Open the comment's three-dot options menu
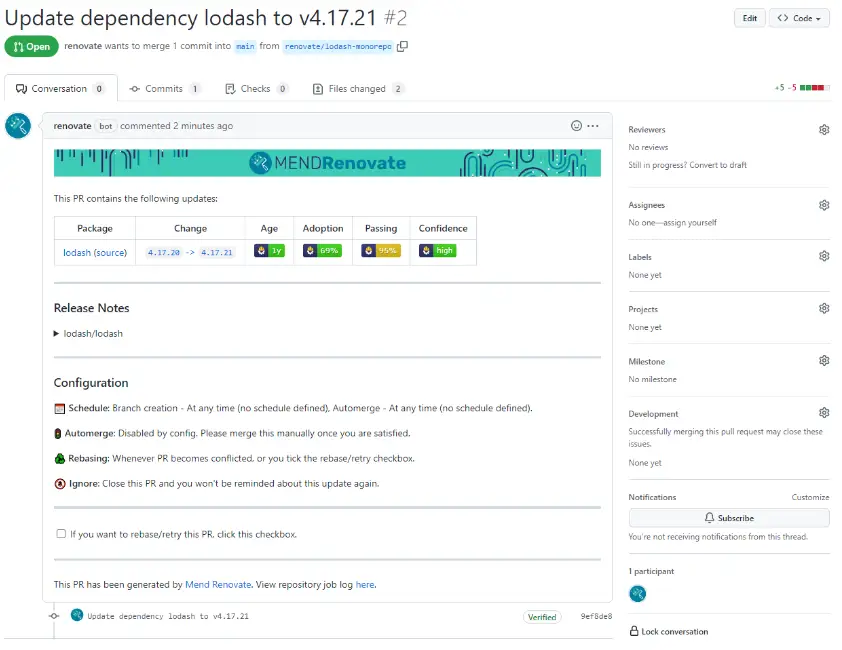 pos(593,126)
